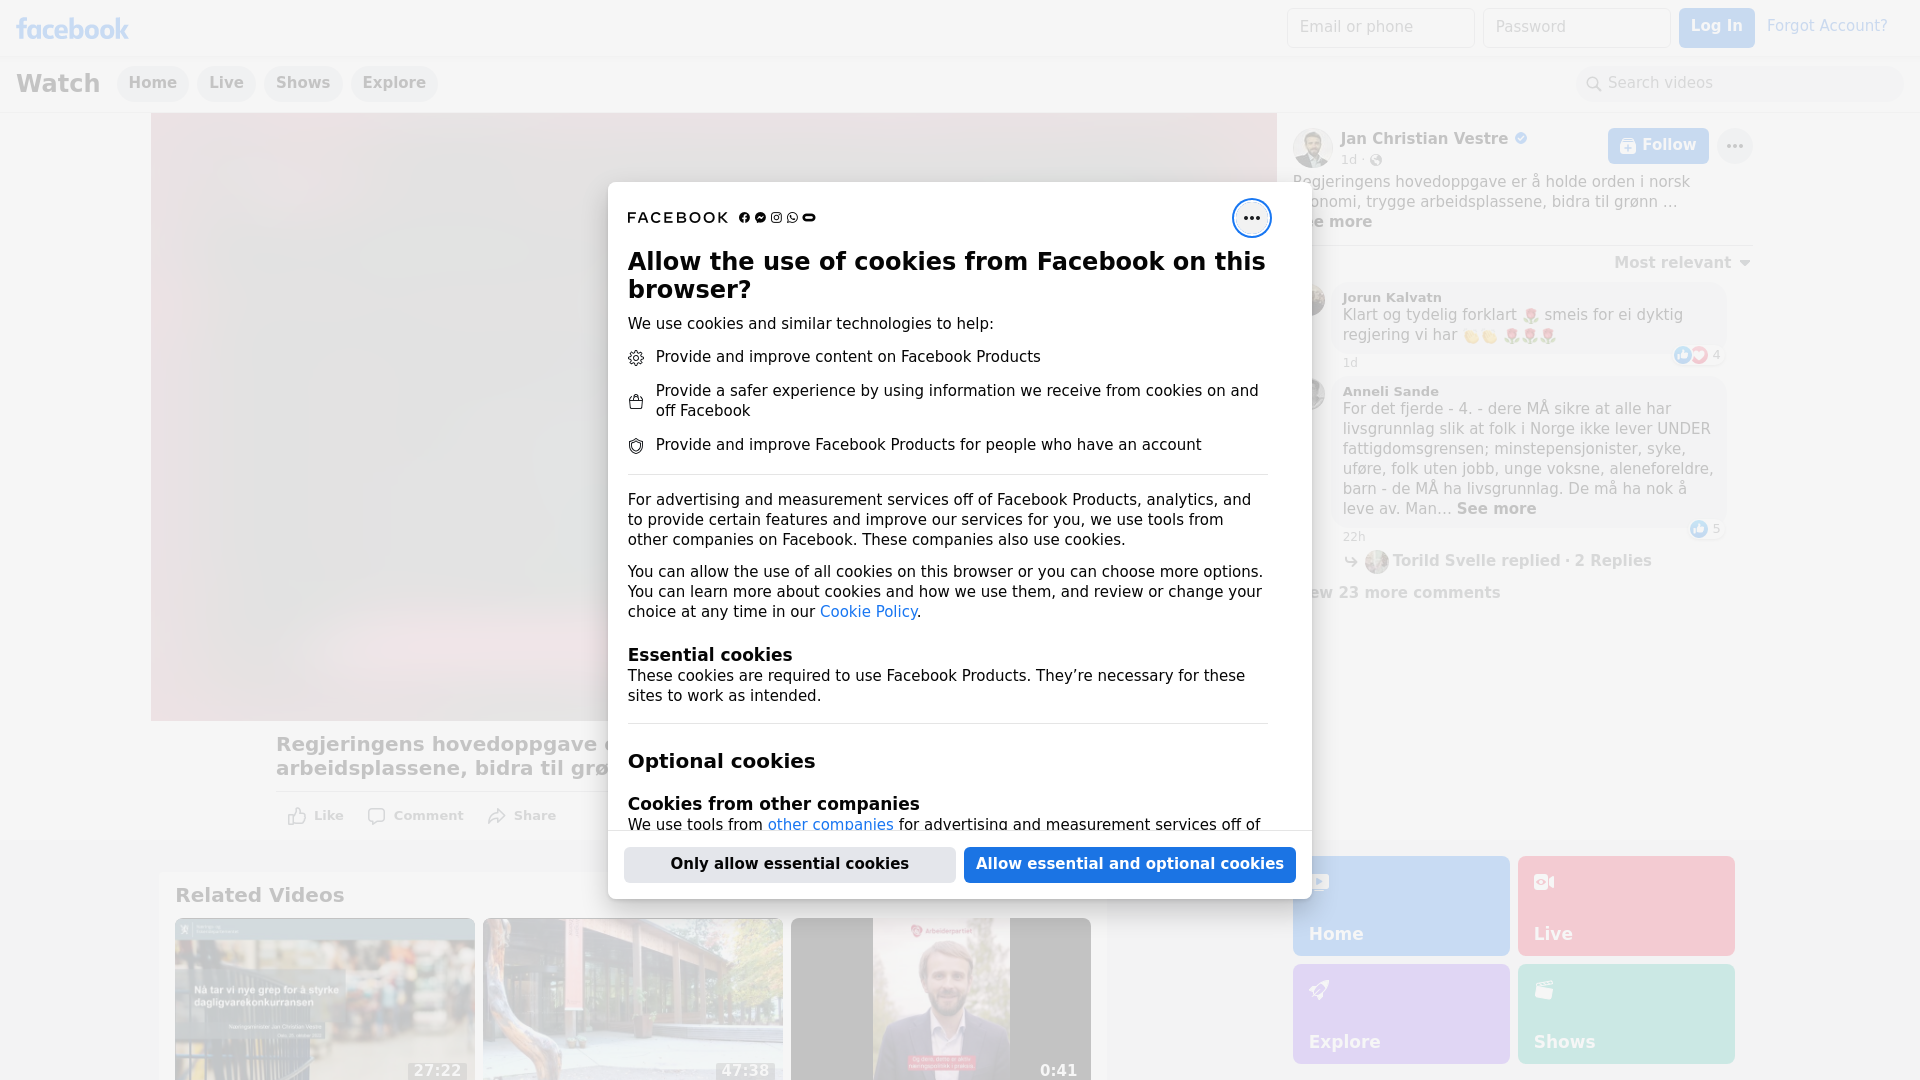Open the more options ellipsis in cookie dialog

pos(1251,218)
